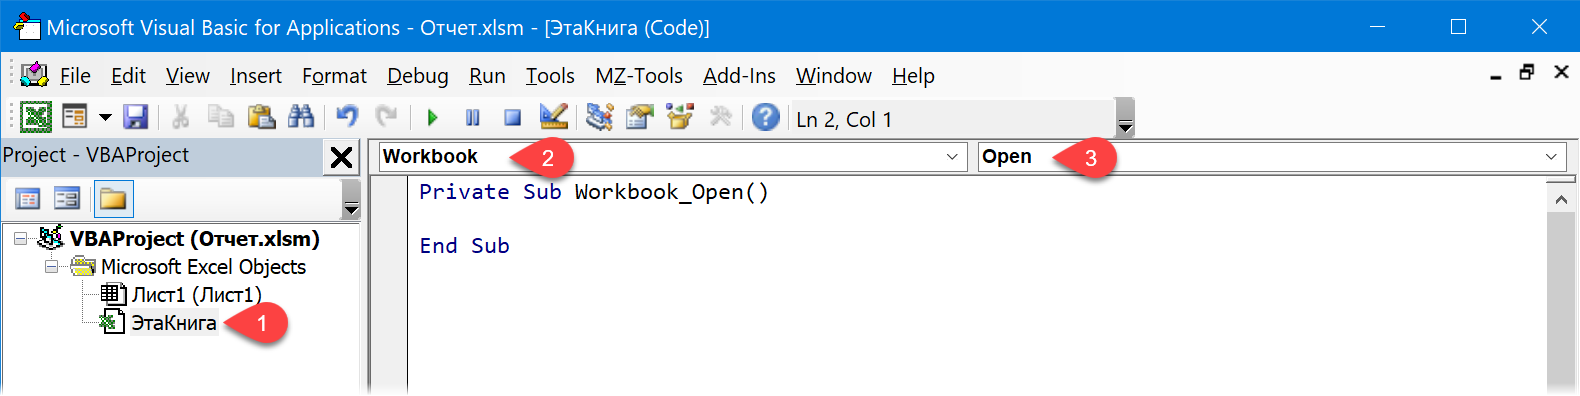Screen dimensions: 1580x396
Task: Collapse the Microsoft Excel Objects folder
Action: pyautogui.click(x=51, y=267)
